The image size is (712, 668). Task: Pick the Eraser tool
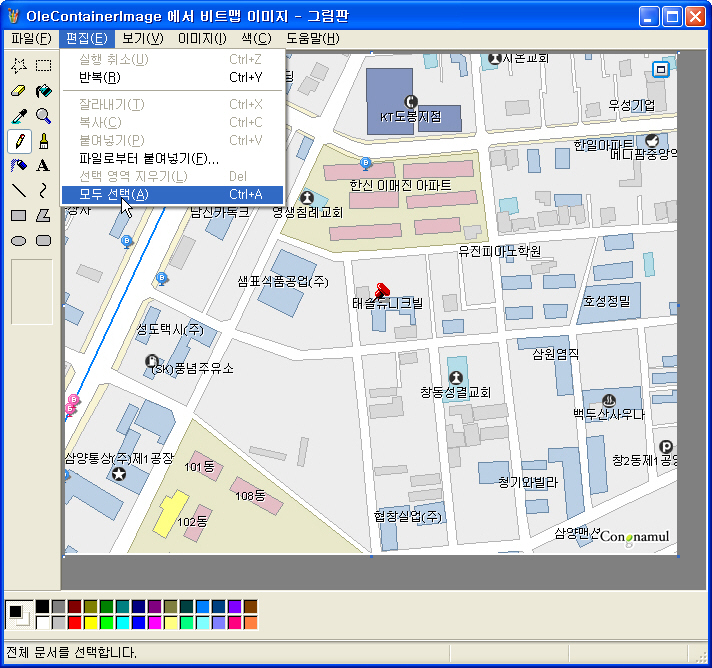click(x=19, y=91)
